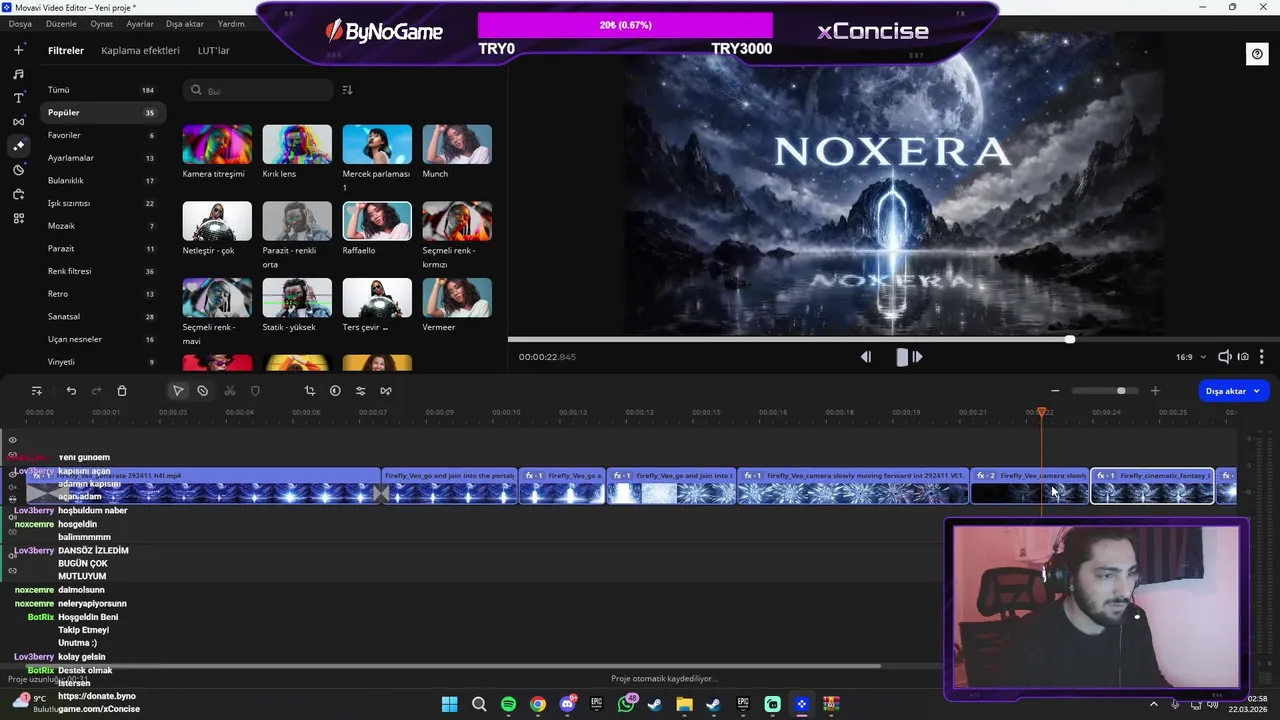This screenshot has width=1280, height=720.
Task: Select the Kamera titreşimi filter thumbnail
Action: 217,144
